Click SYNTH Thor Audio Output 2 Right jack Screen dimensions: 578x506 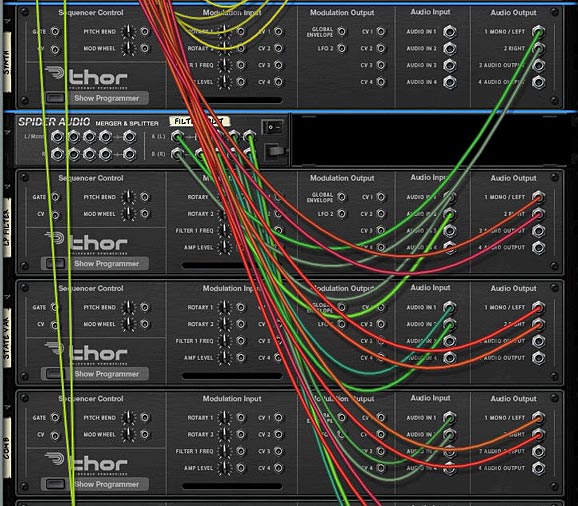point(538,49)
